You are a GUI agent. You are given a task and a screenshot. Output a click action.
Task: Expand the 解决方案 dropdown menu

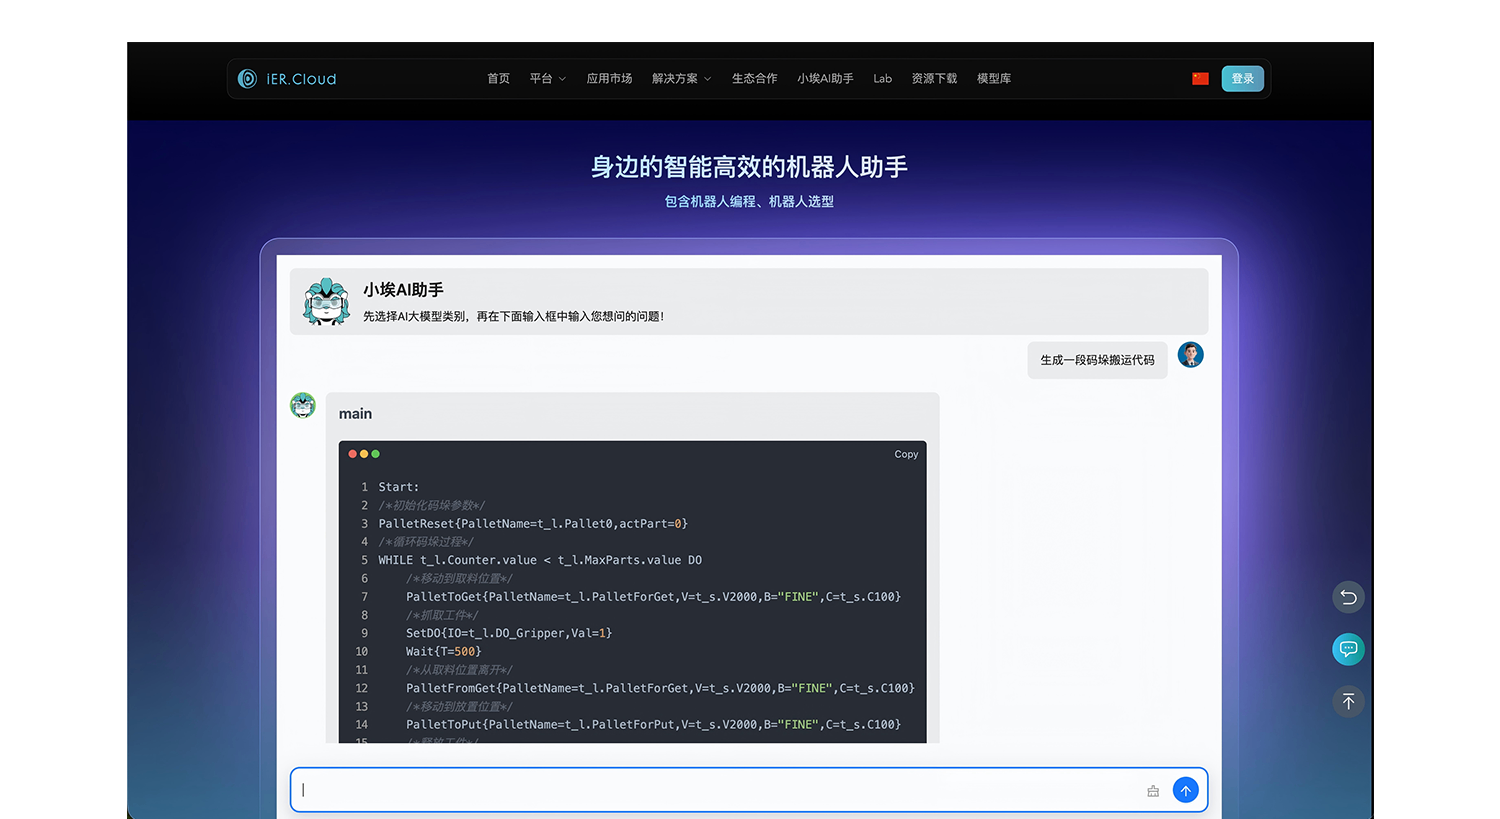point(681,79)
